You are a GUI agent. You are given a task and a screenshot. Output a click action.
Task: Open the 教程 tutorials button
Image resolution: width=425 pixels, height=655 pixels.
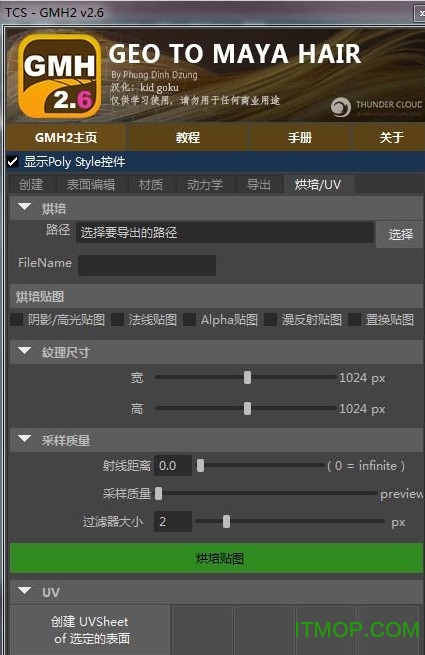(x=188, y=137)
